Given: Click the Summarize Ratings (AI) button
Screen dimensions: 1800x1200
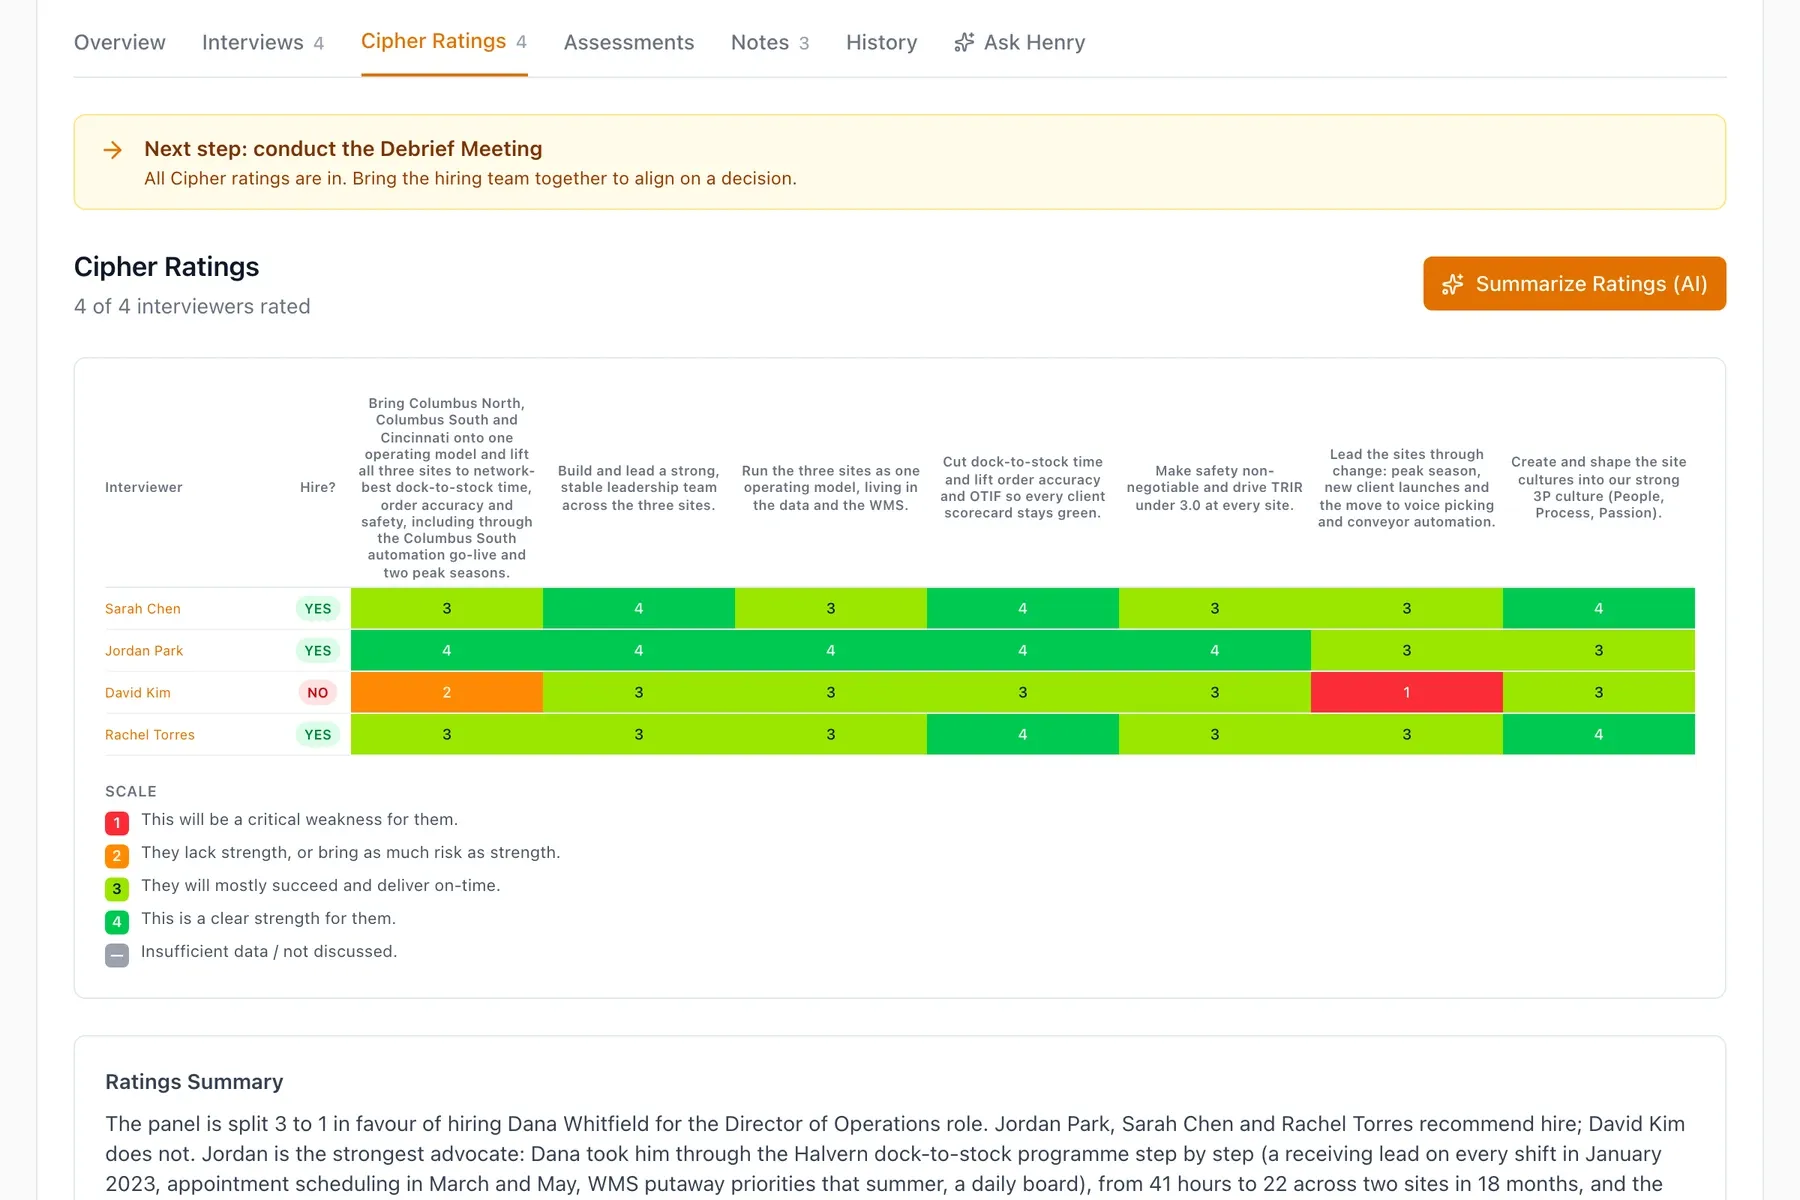Looking at the screenshot, I should [1575, 284].
